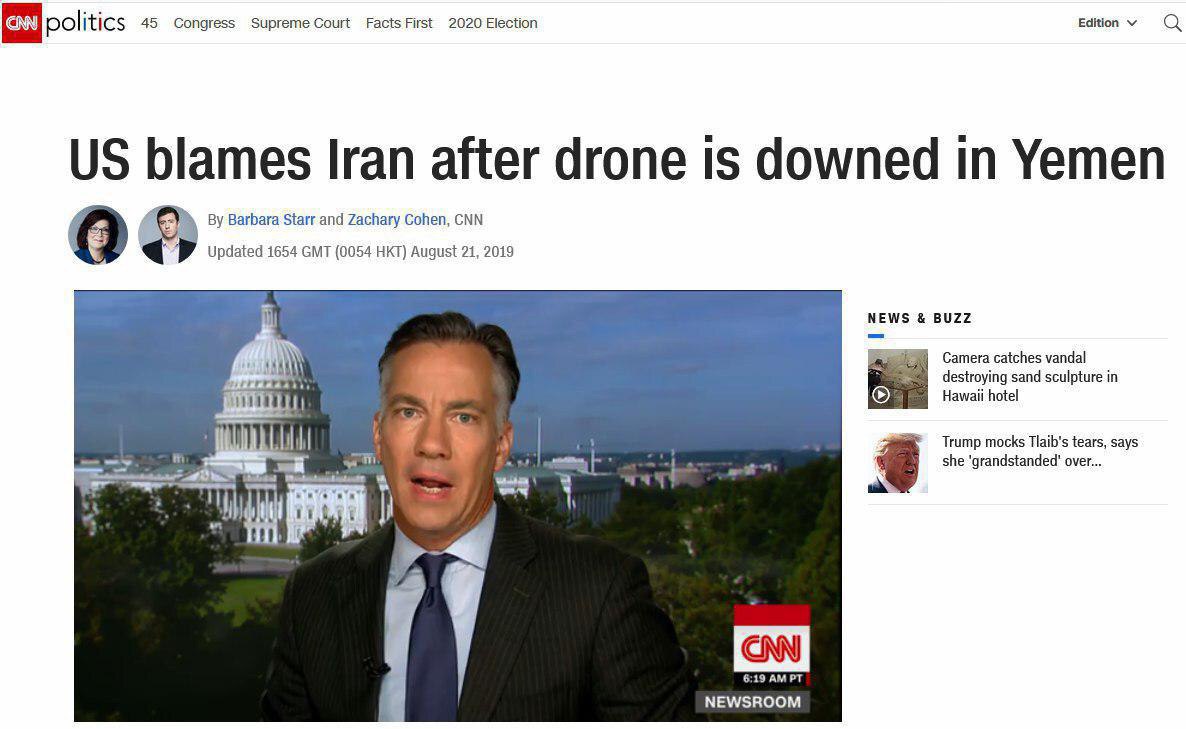
Task: Open the Barbara Starr author link
Action: (271, 219)
